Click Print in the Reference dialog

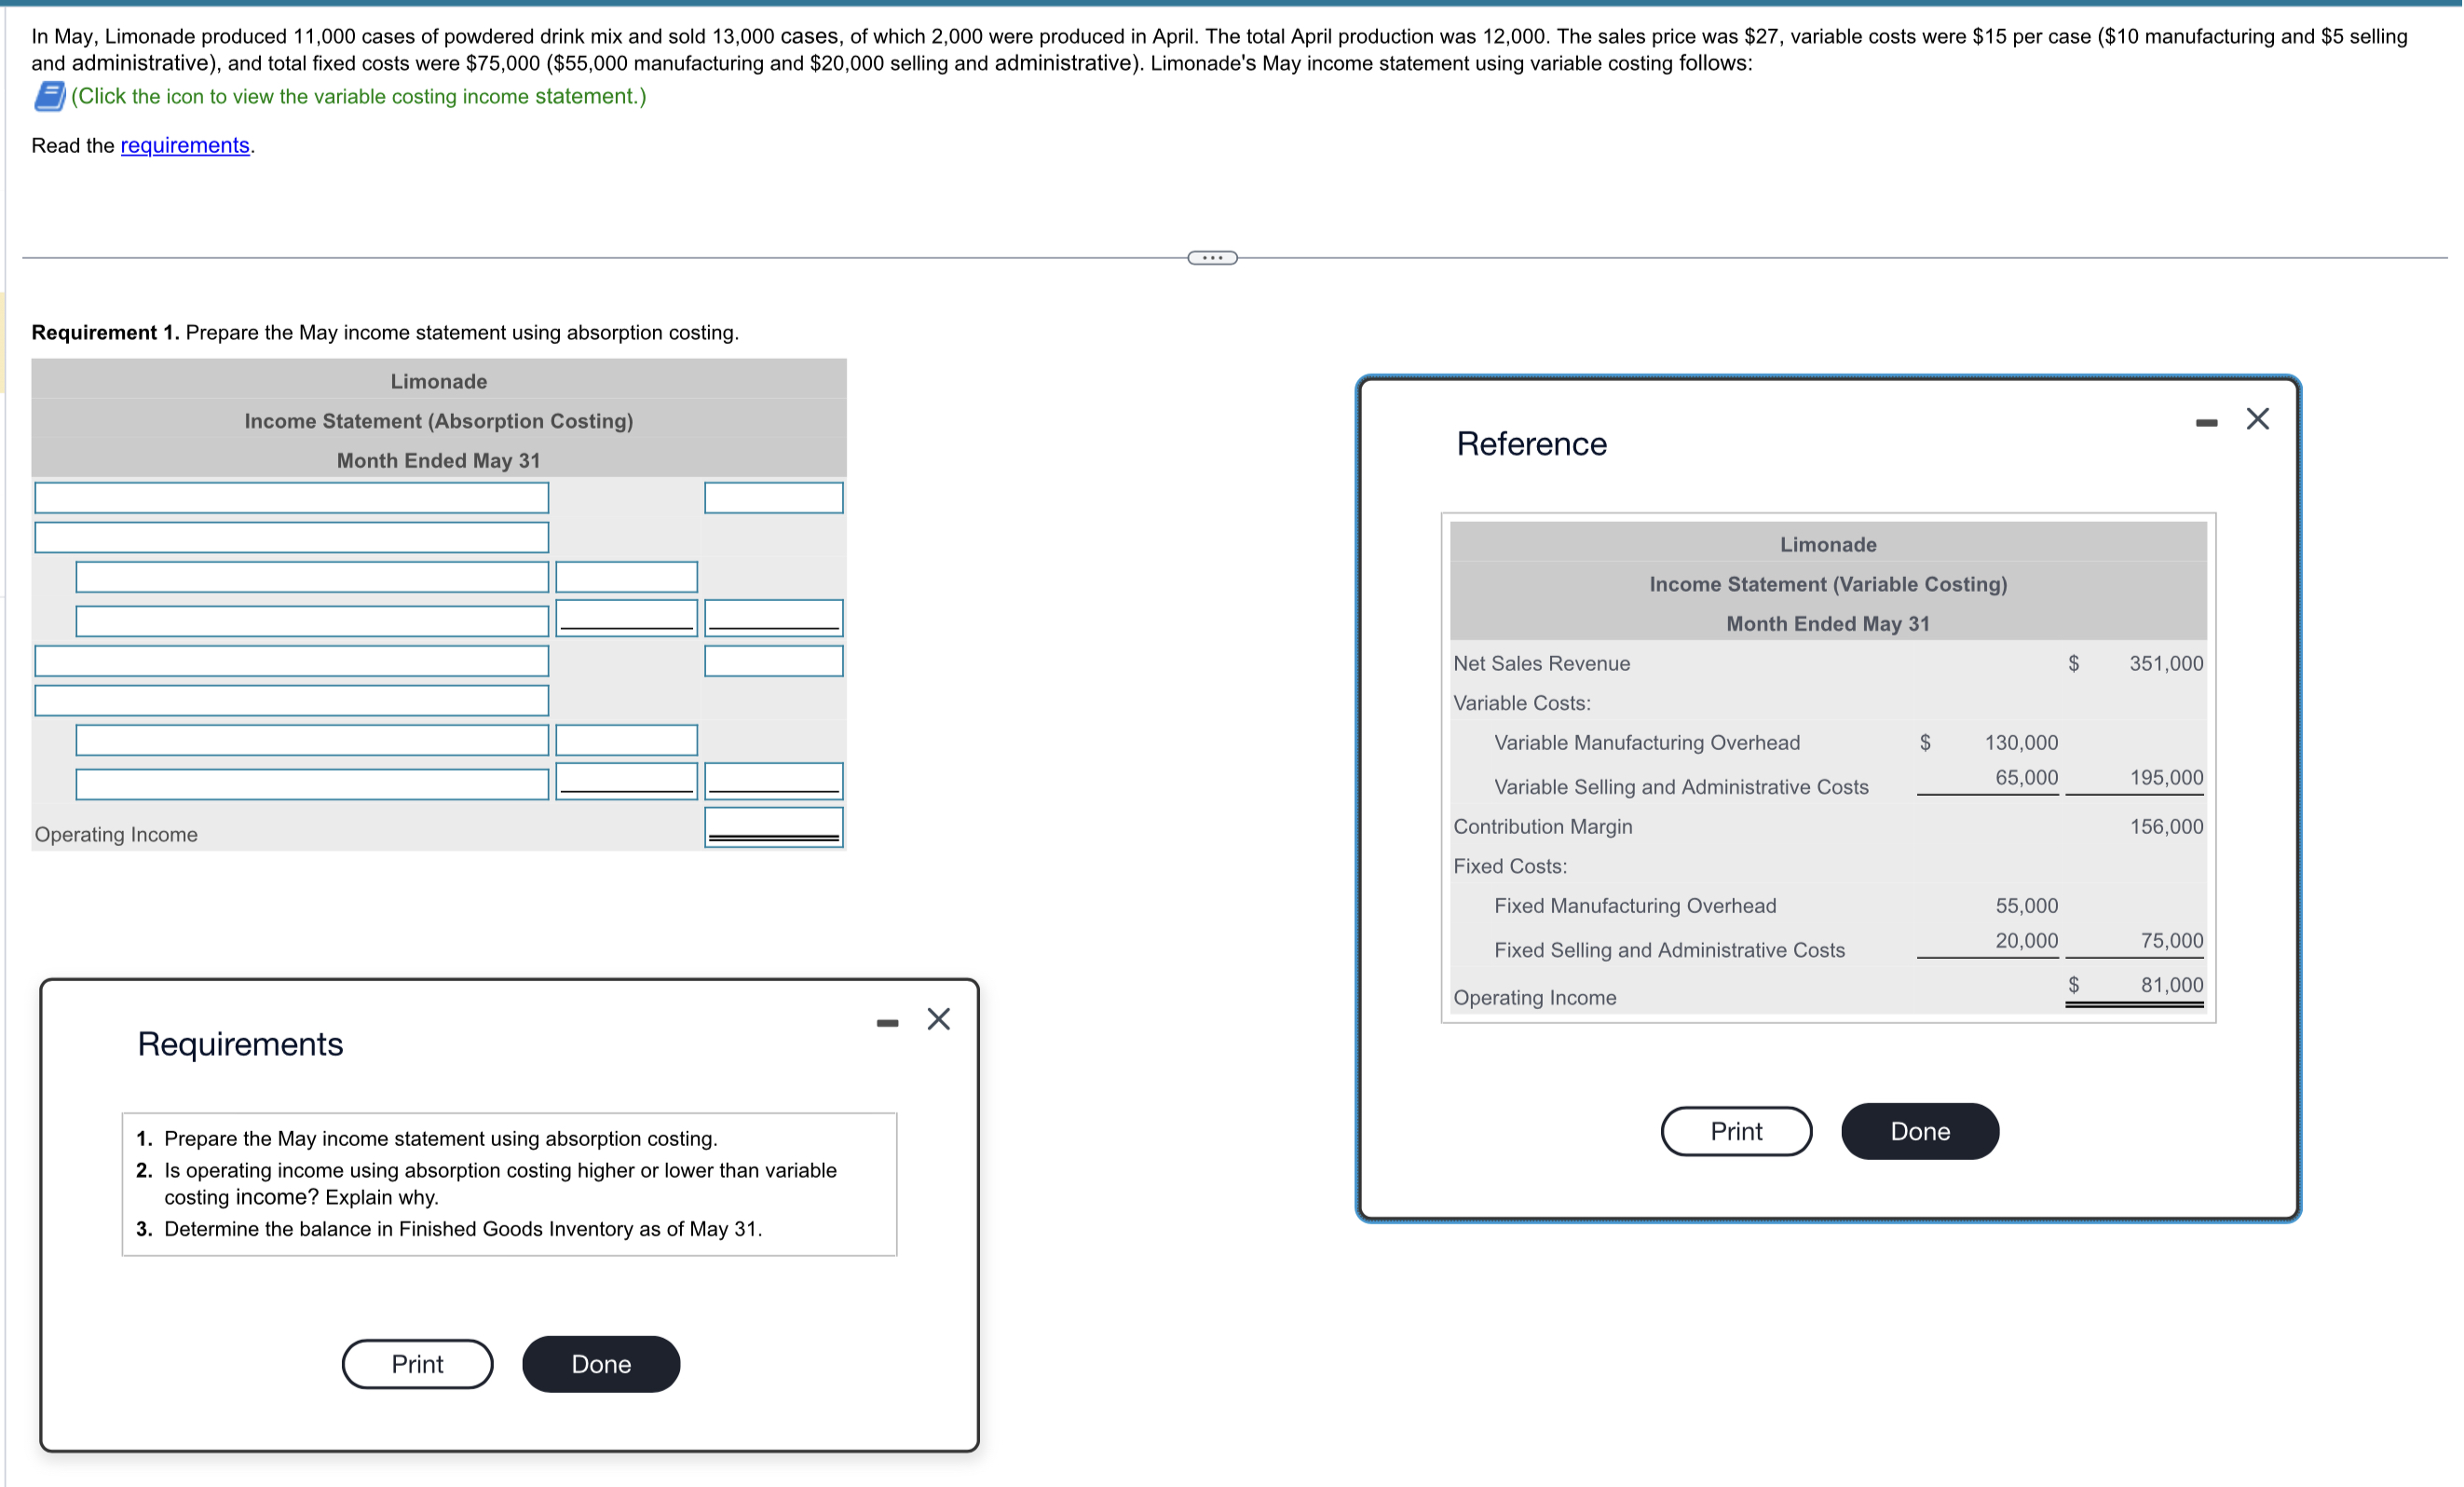(x=1735, y=1131)
